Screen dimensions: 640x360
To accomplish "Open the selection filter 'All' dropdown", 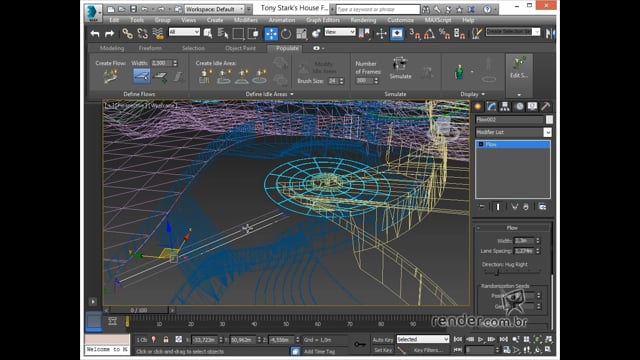I will tap(184, 32).
